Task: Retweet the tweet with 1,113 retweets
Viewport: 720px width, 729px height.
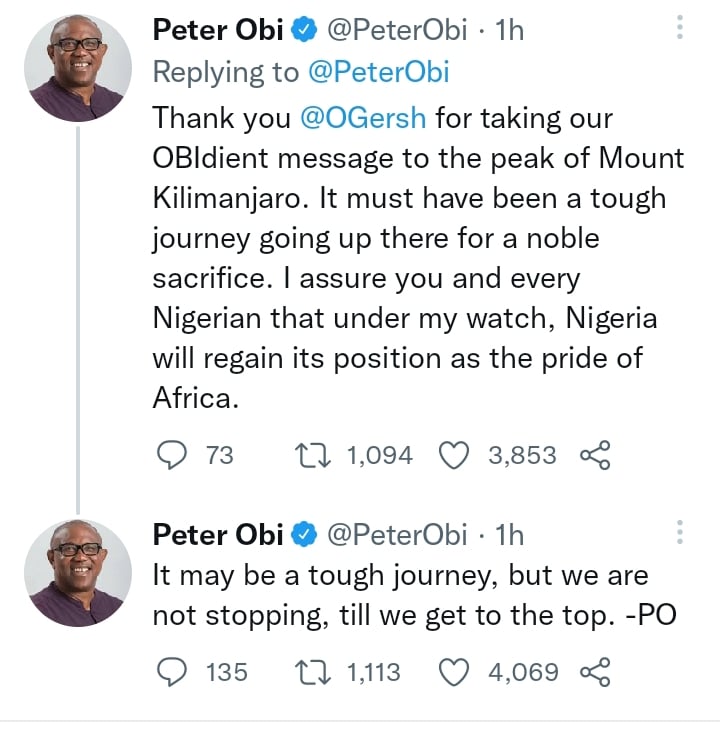Action: [x=314, y=671]
